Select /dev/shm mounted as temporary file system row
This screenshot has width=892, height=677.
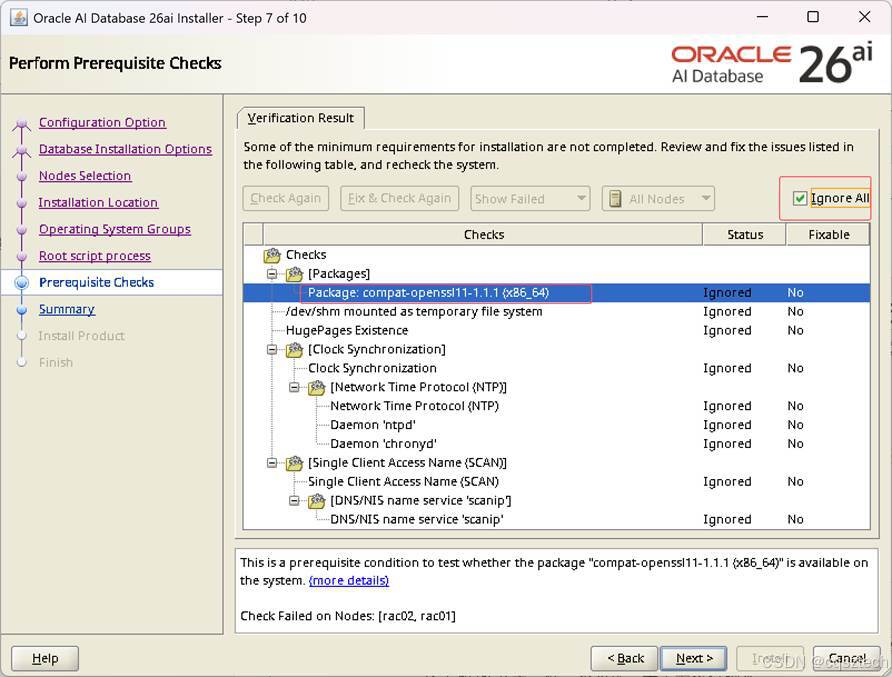pyautogui.click(x=556, y=312)
